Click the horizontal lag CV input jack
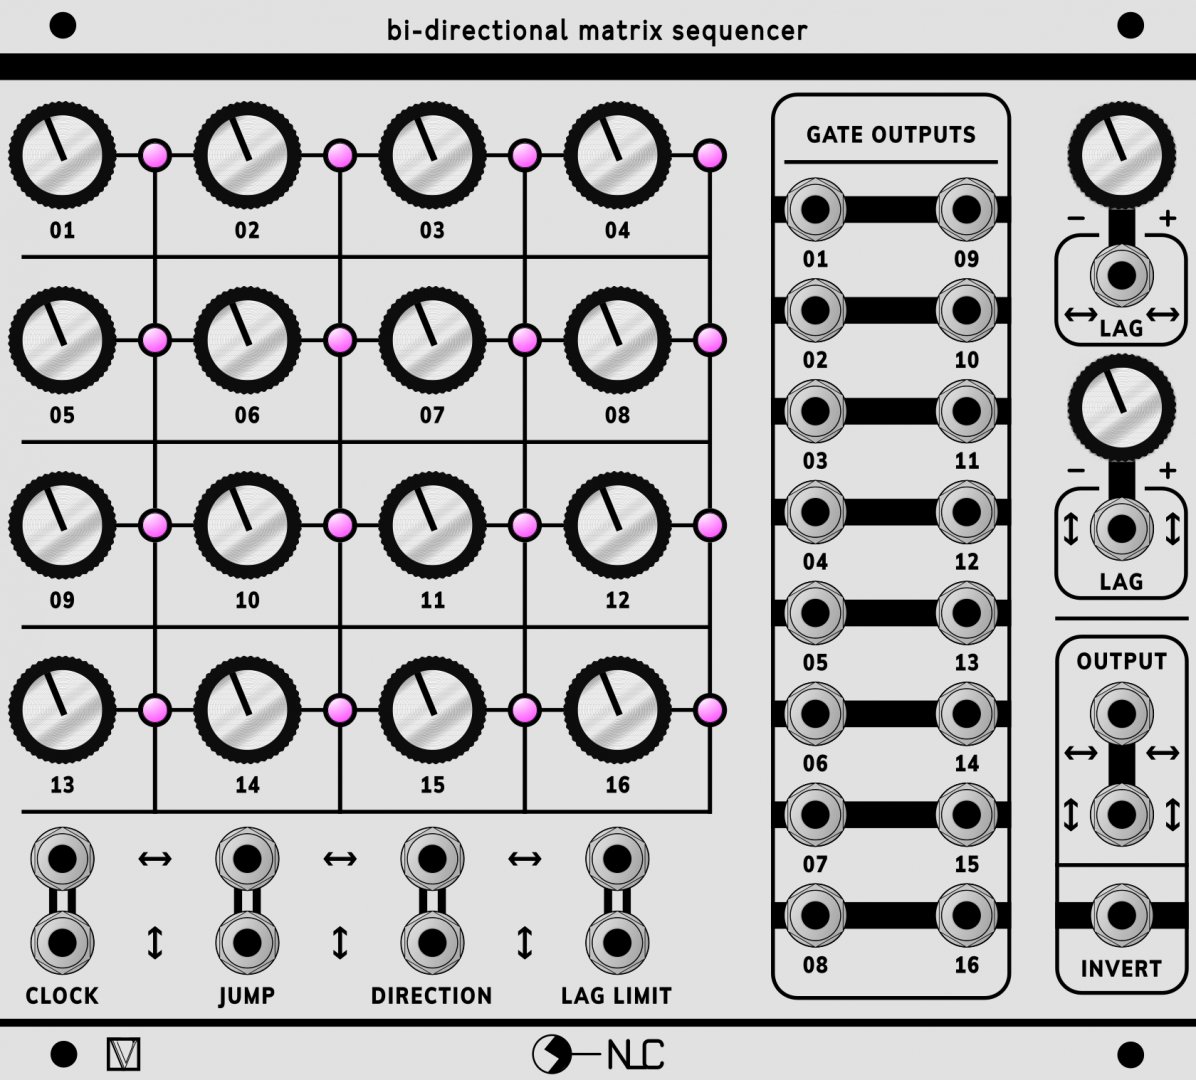The height and width of the screenshot is (1080, 1196). (x=1121, y=274)
